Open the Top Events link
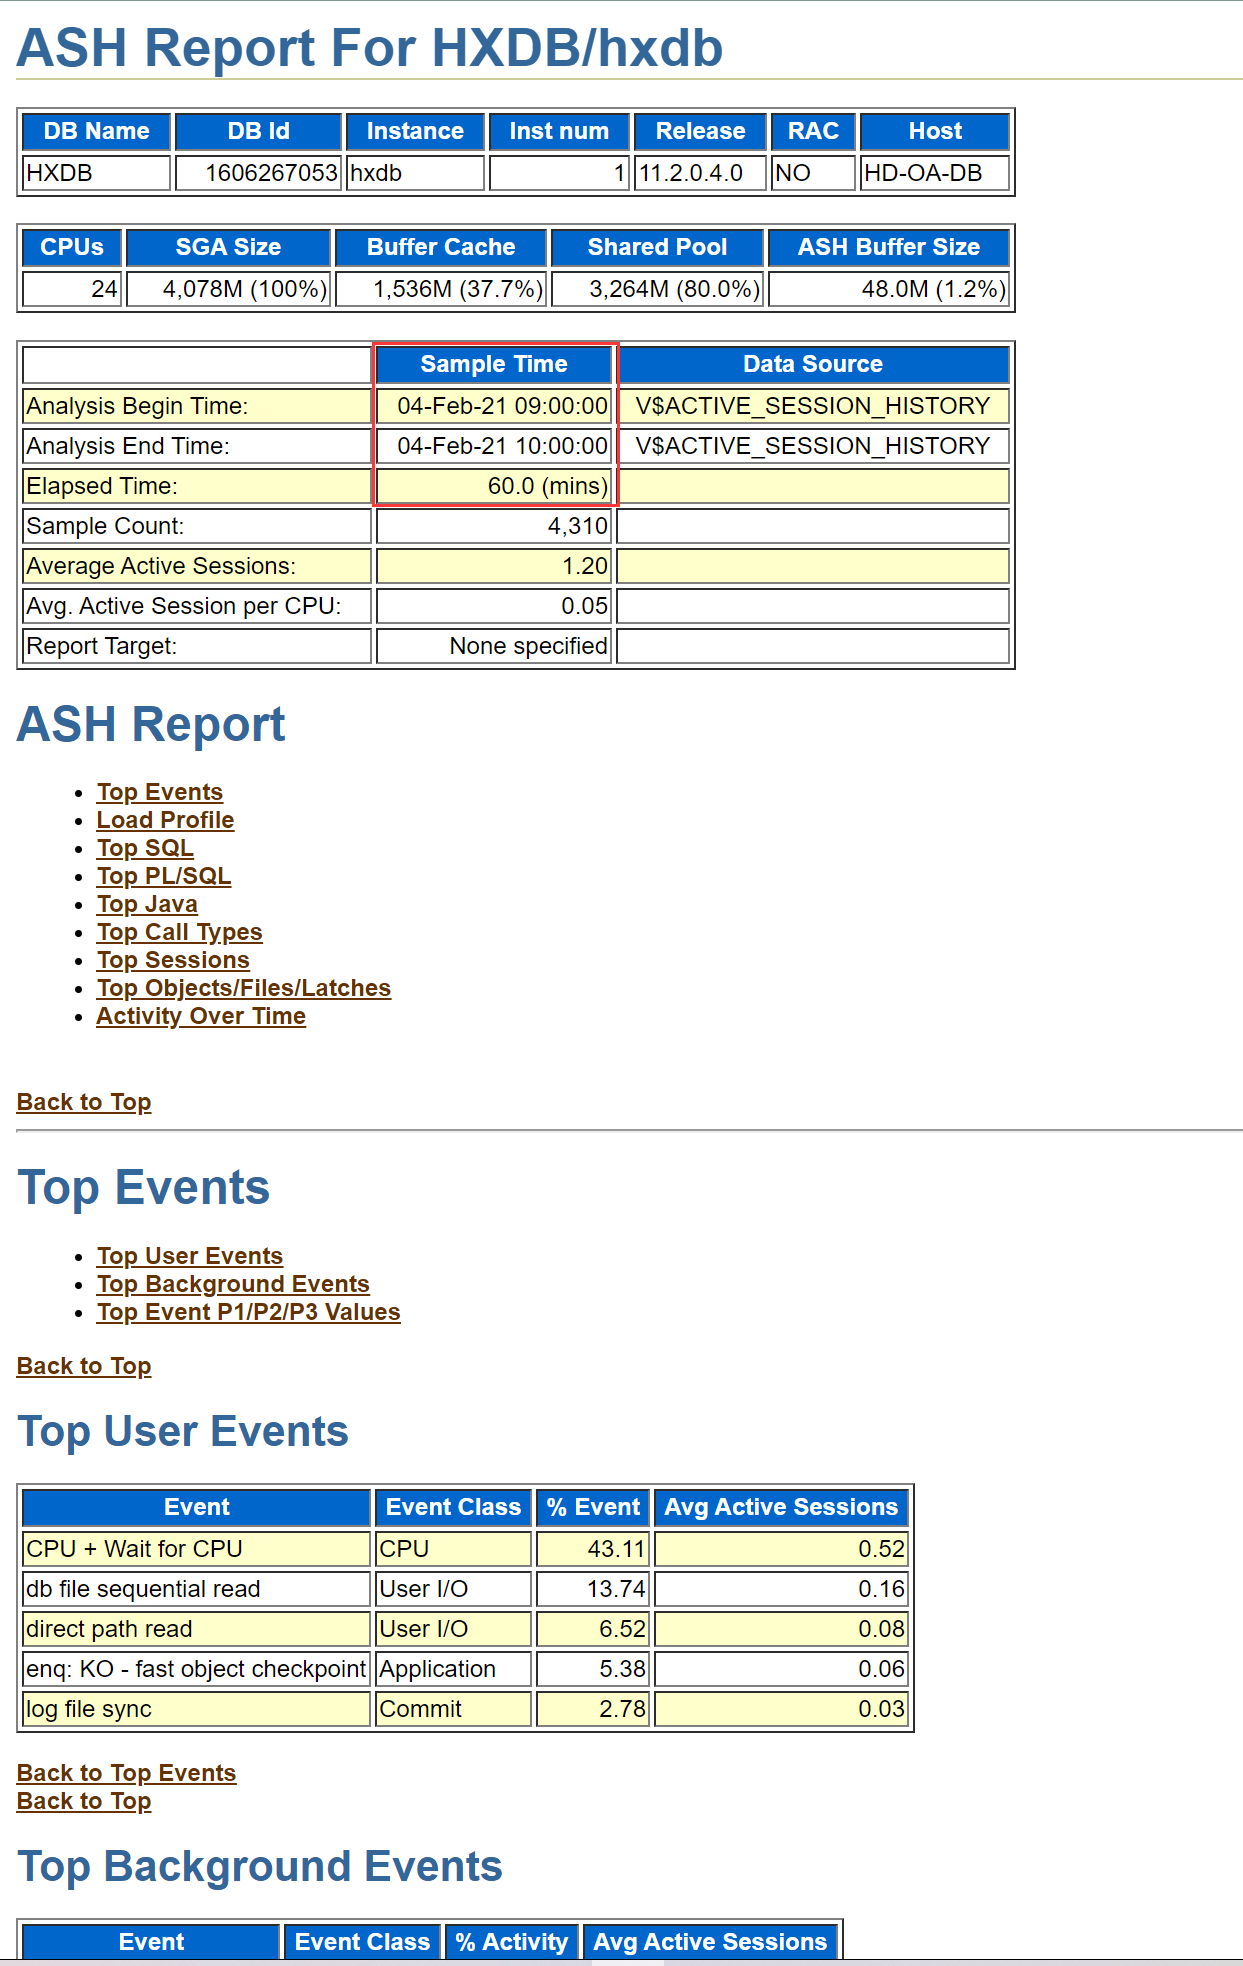This screenshot has width=1243, height=1966. tap(159, 792)
